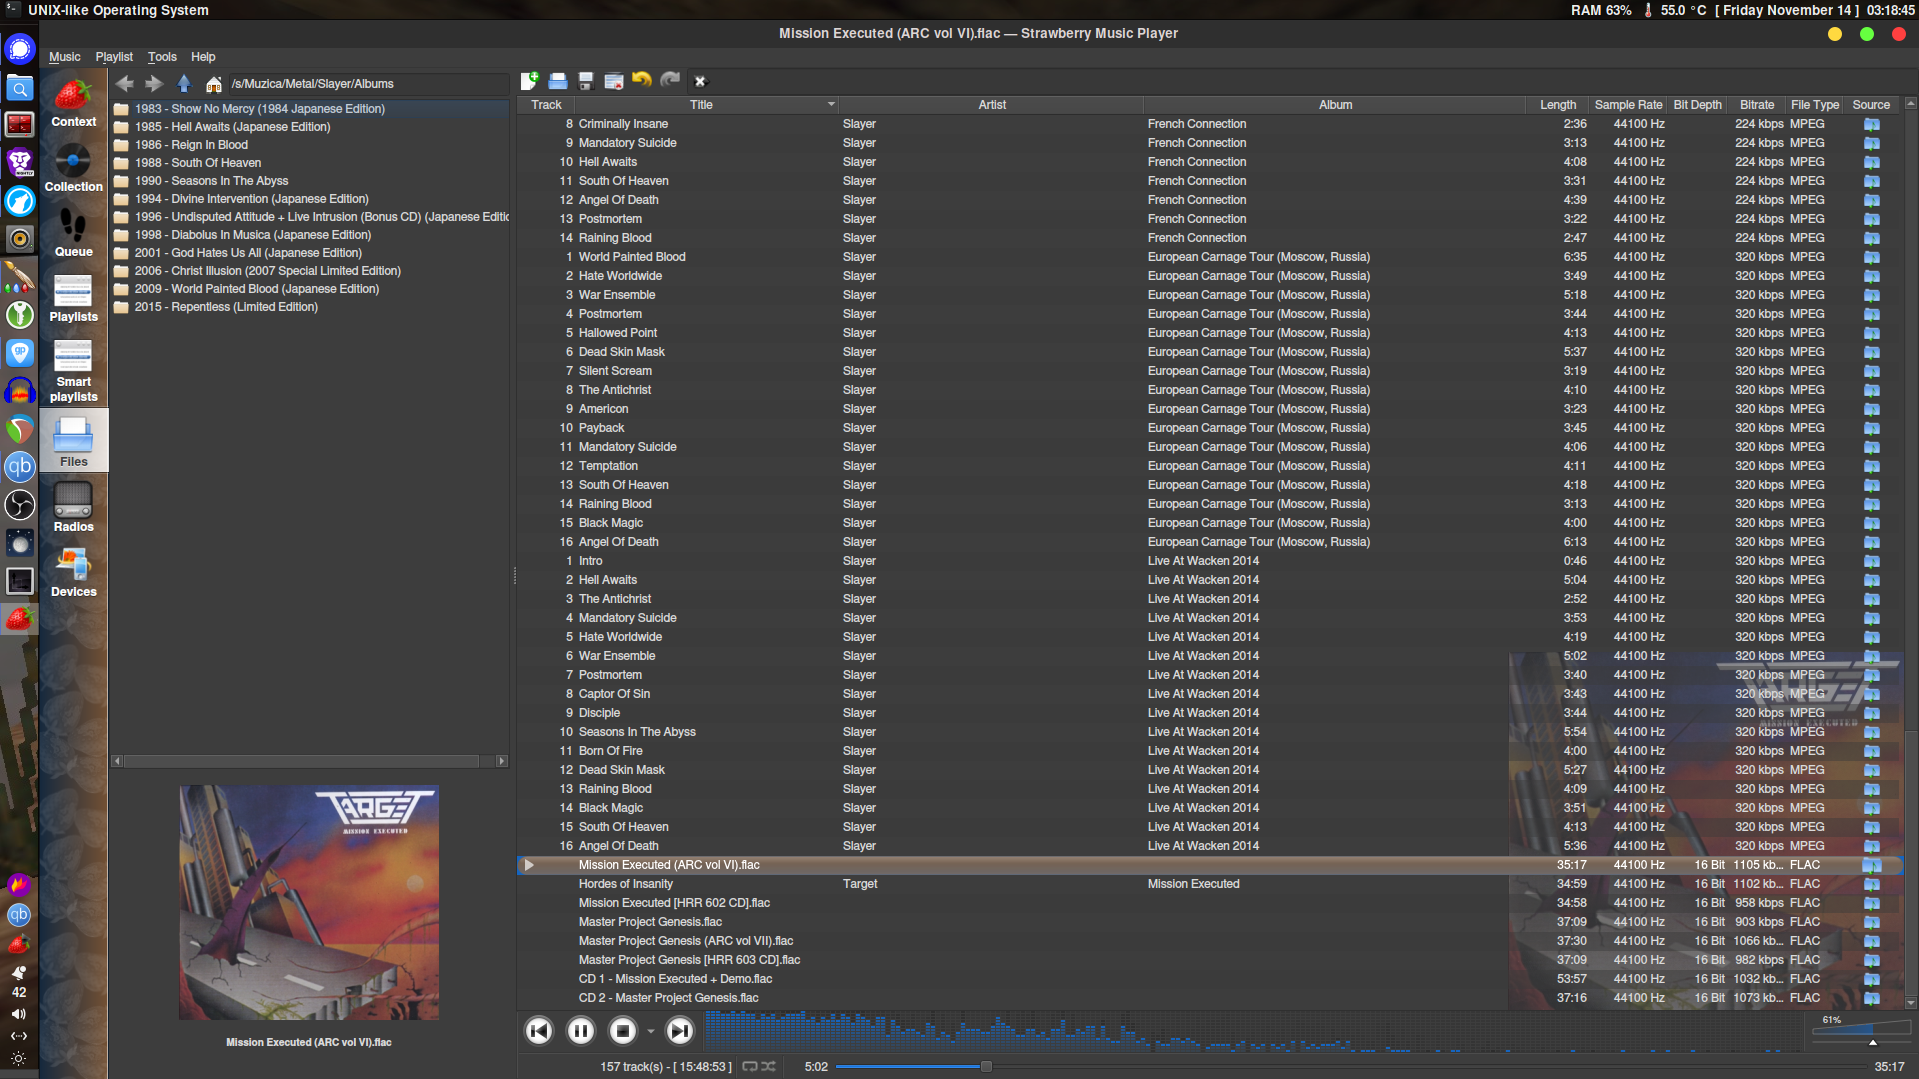The width and height of the screenshot is (1919, 1079).
Task: Sort the playlist by Artist column
Action: pyautogui.click(x=992, y=105)
